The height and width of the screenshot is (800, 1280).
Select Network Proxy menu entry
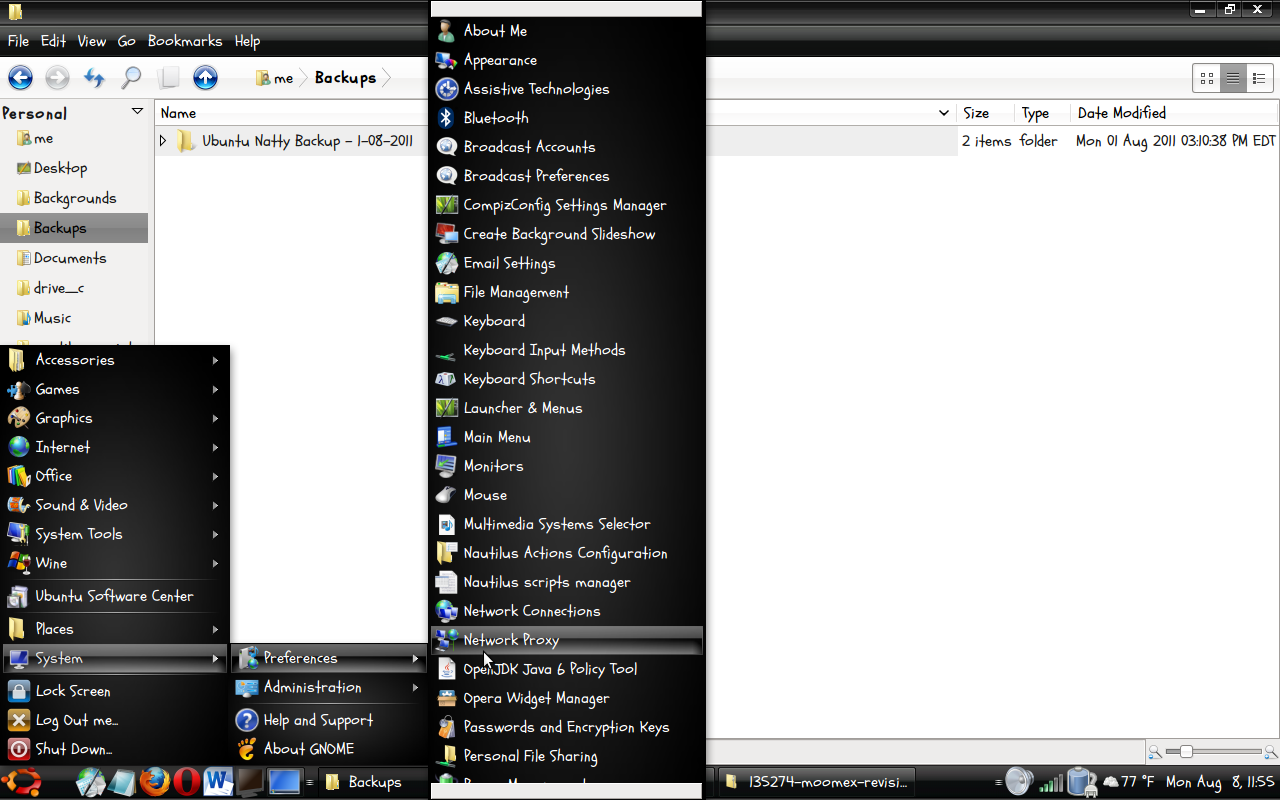tap(567, 640)
